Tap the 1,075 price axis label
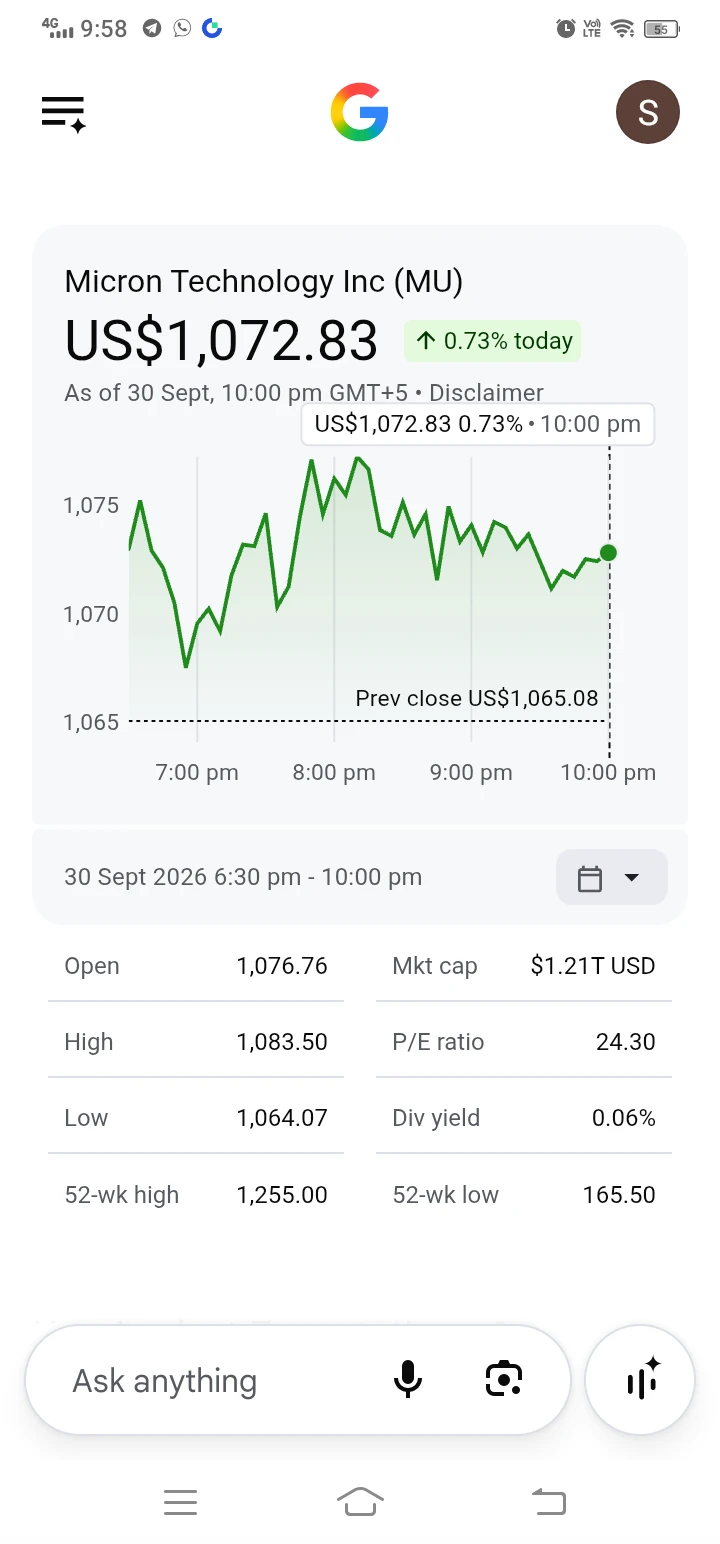 pyautogui.click(x=91, y=505)
